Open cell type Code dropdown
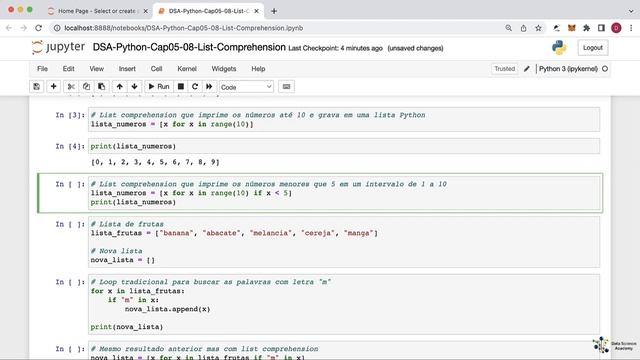Screen dimensions: 640x360 click(x=246, y=87)
